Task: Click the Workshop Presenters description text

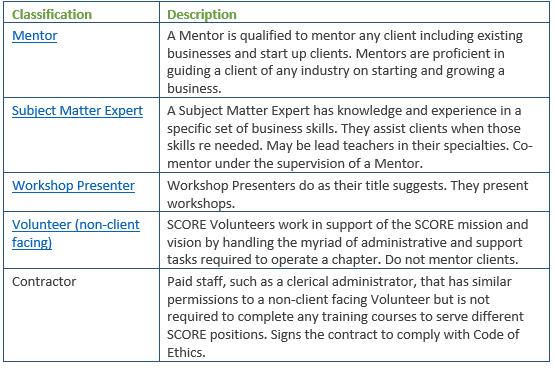Action: pos(348,194)
